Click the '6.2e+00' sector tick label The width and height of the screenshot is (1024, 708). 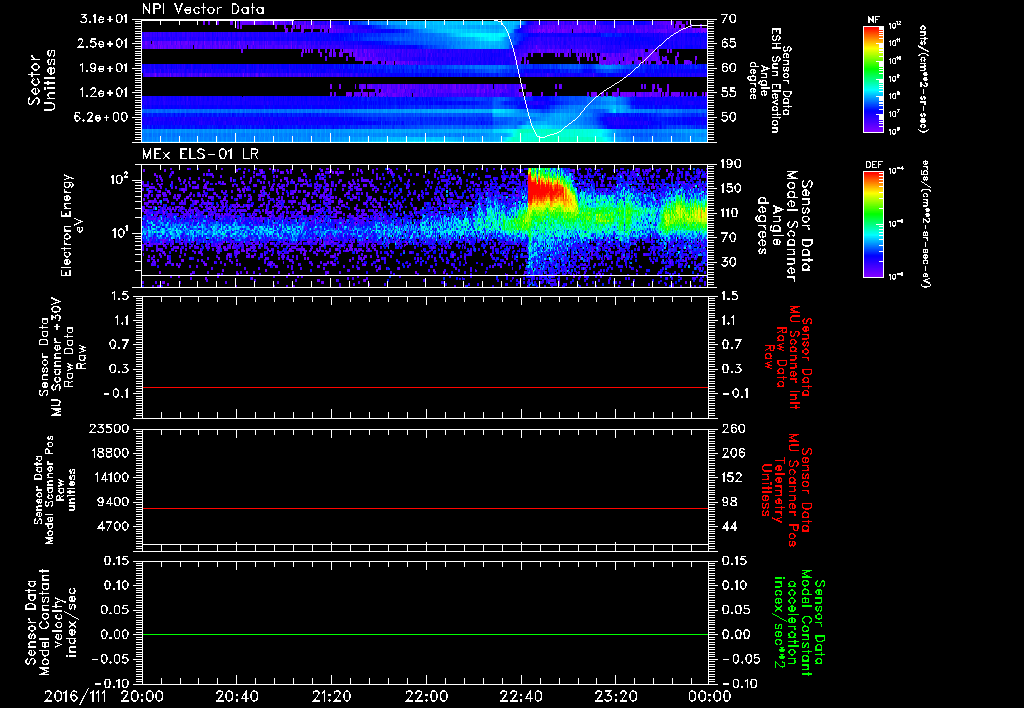[x=103, y=117]
